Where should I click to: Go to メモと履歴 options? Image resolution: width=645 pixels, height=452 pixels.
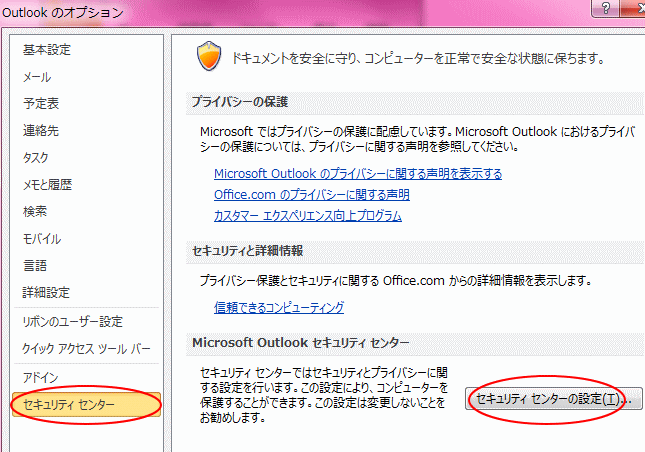pyautogui.click(x=47, y=185)
